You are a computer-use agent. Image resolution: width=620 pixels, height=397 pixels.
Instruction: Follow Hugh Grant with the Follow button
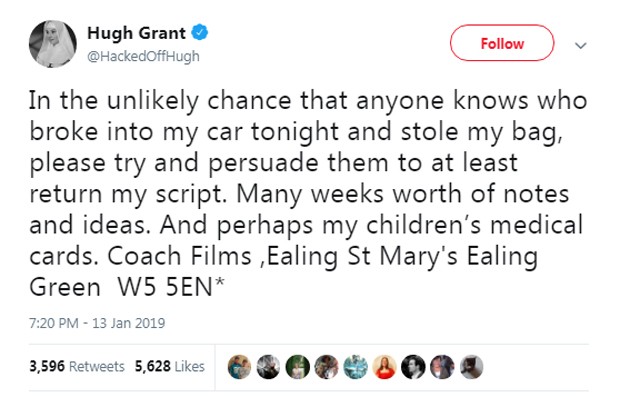pos(502,43)
